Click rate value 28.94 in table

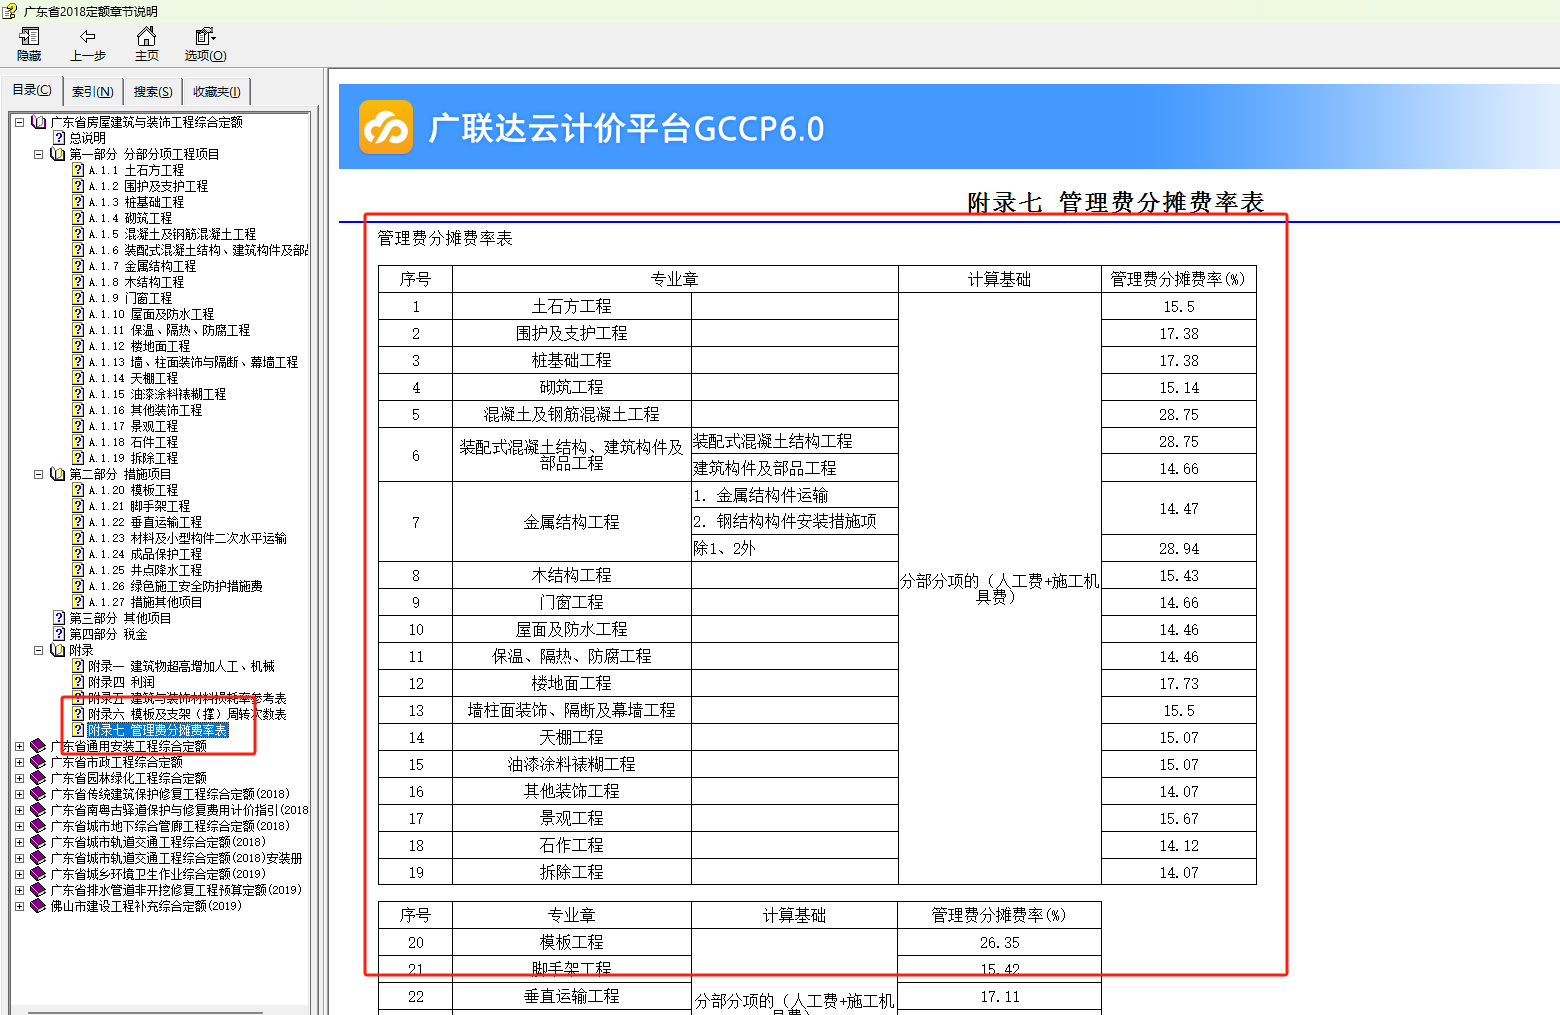pos(1179,549)
